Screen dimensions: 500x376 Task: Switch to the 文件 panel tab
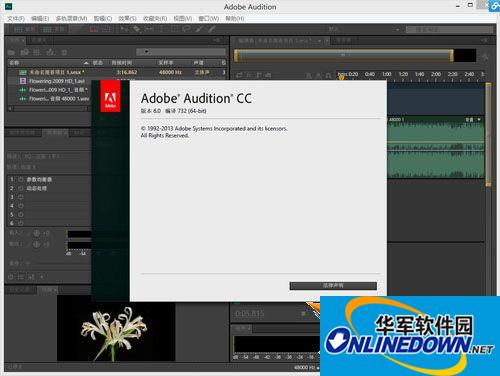pyautogui.click(x=15, y=40)
